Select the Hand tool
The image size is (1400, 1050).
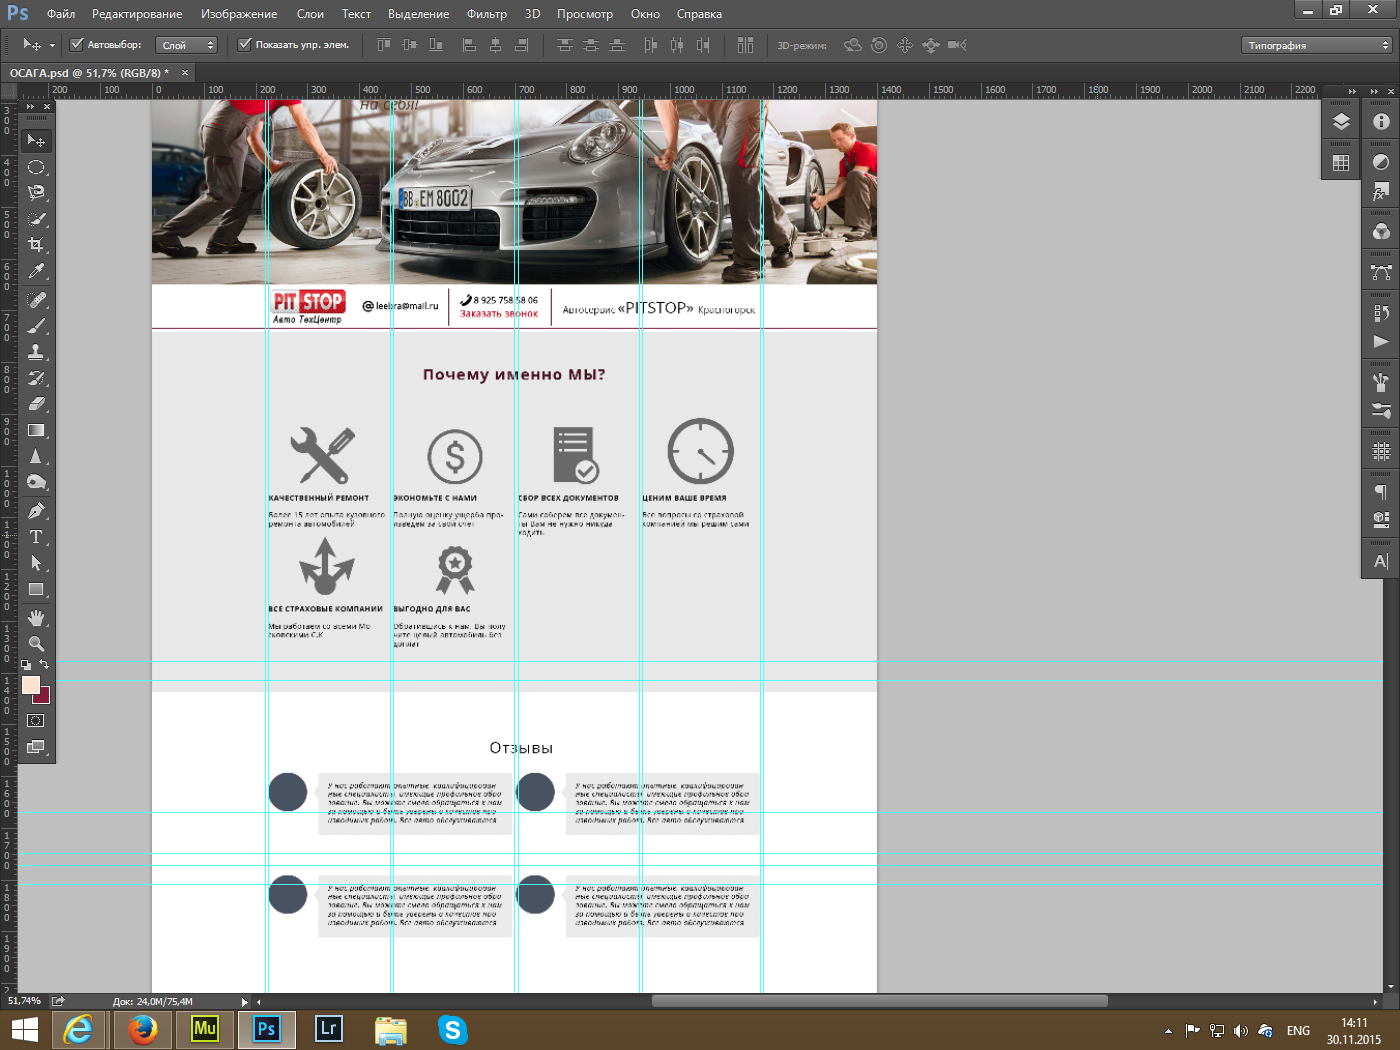36,617
